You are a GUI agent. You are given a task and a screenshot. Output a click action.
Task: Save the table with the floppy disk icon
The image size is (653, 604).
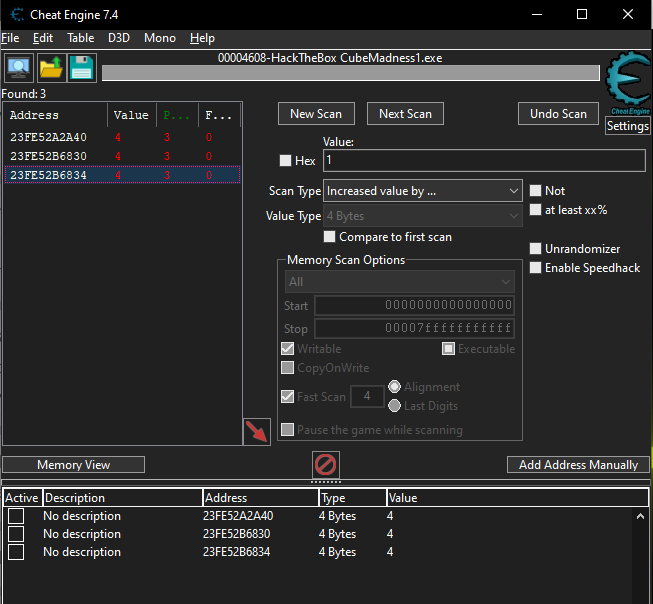[x=82, y=68]
